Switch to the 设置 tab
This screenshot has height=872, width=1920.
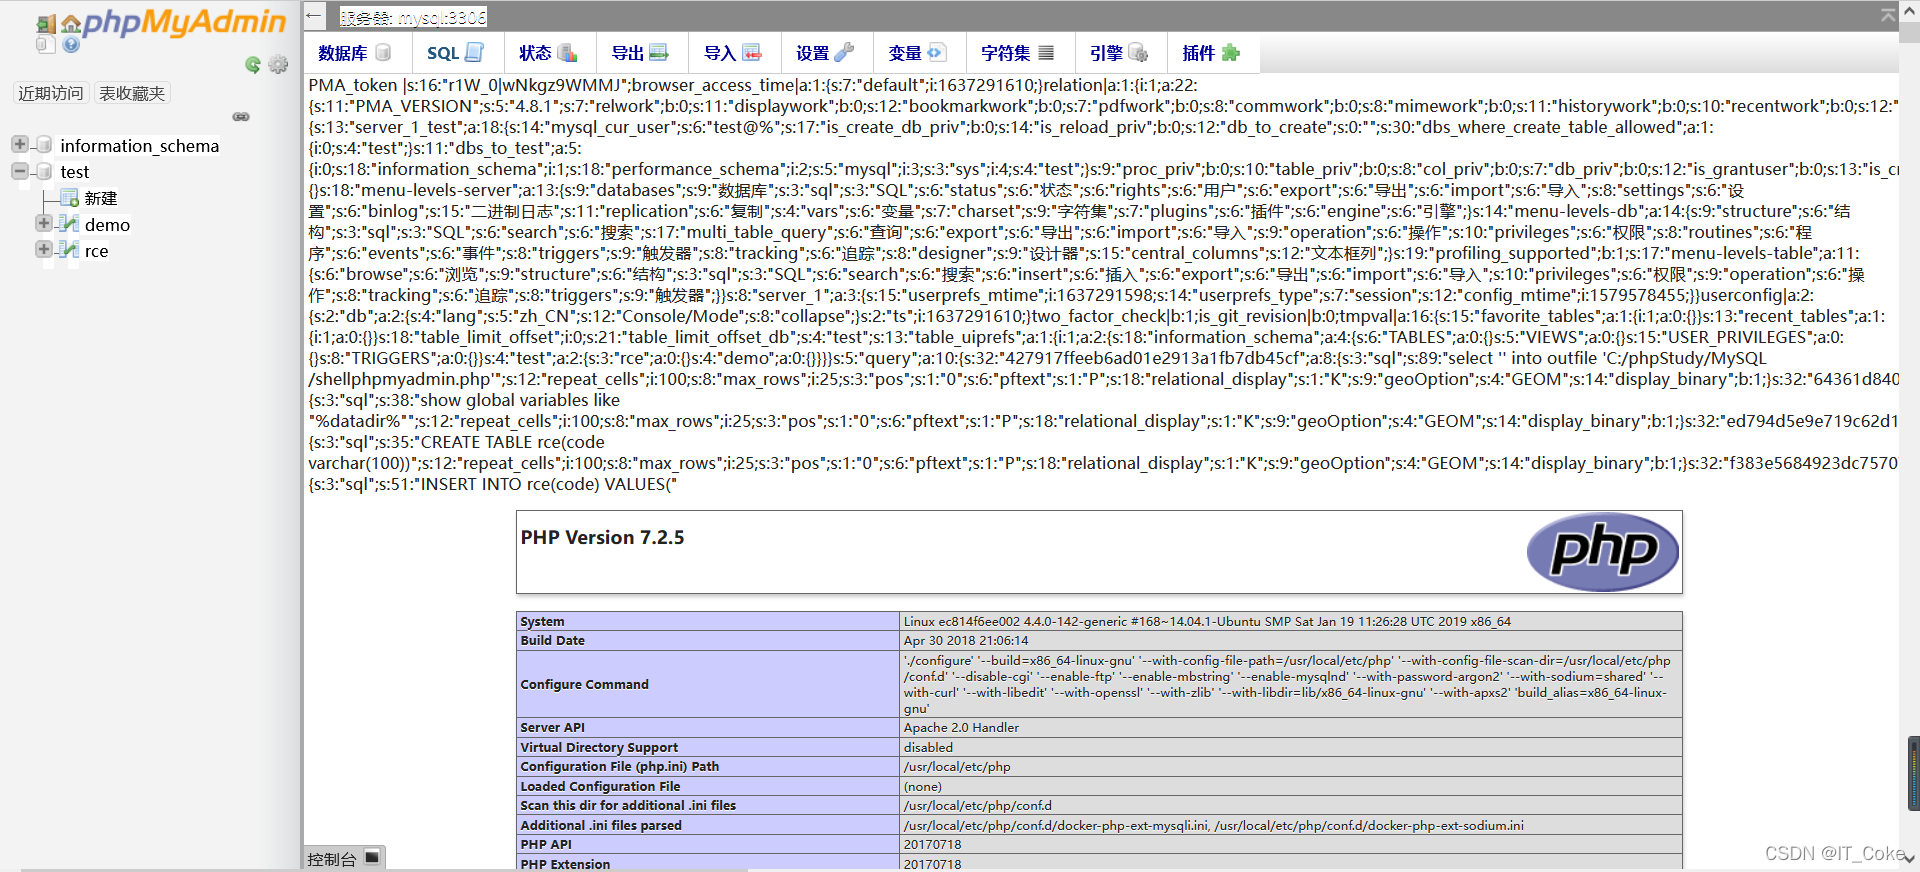pyautogui.click(x=825, y=53)
